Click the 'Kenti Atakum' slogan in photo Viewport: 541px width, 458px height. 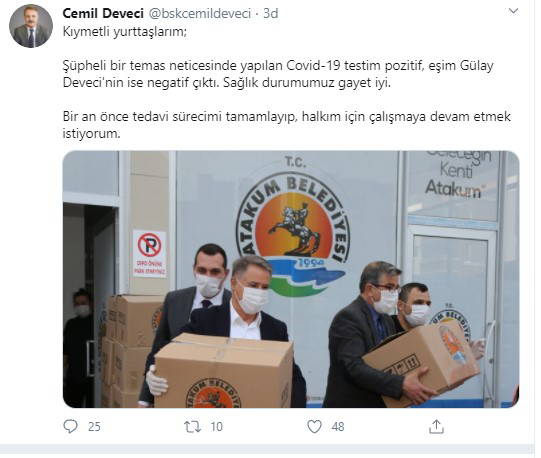[x=454, y=179]
